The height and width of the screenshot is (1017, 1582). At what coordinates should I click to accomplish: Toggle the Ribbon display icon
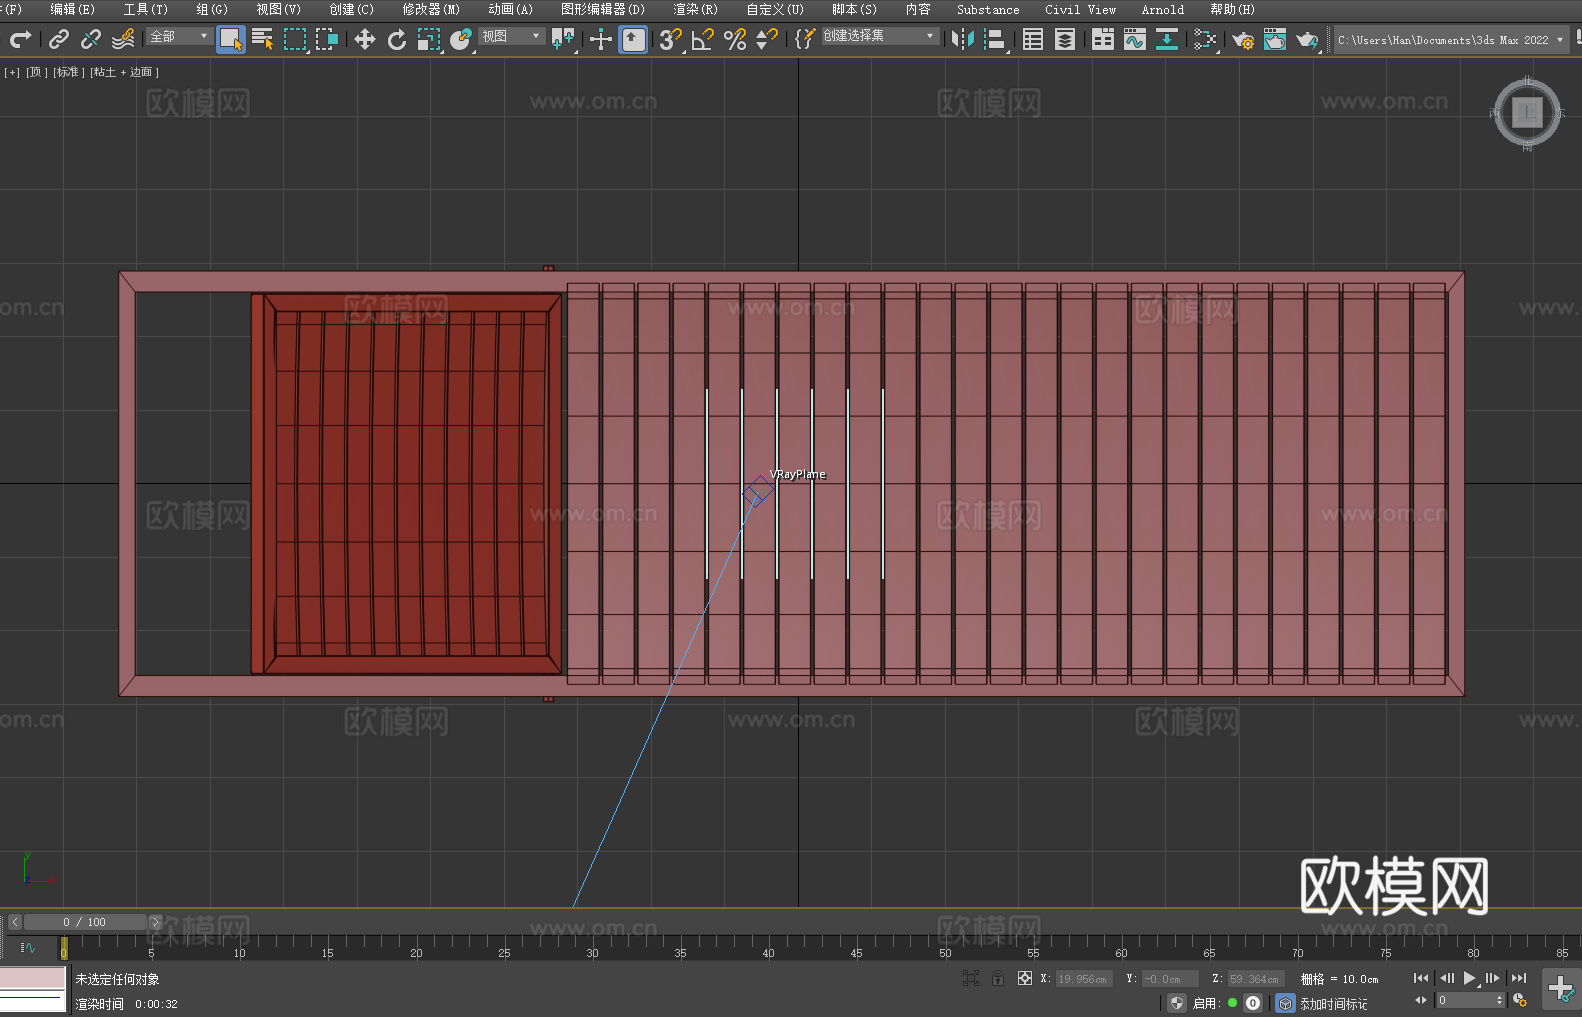pyautogui.click(x=1103, y=39)
